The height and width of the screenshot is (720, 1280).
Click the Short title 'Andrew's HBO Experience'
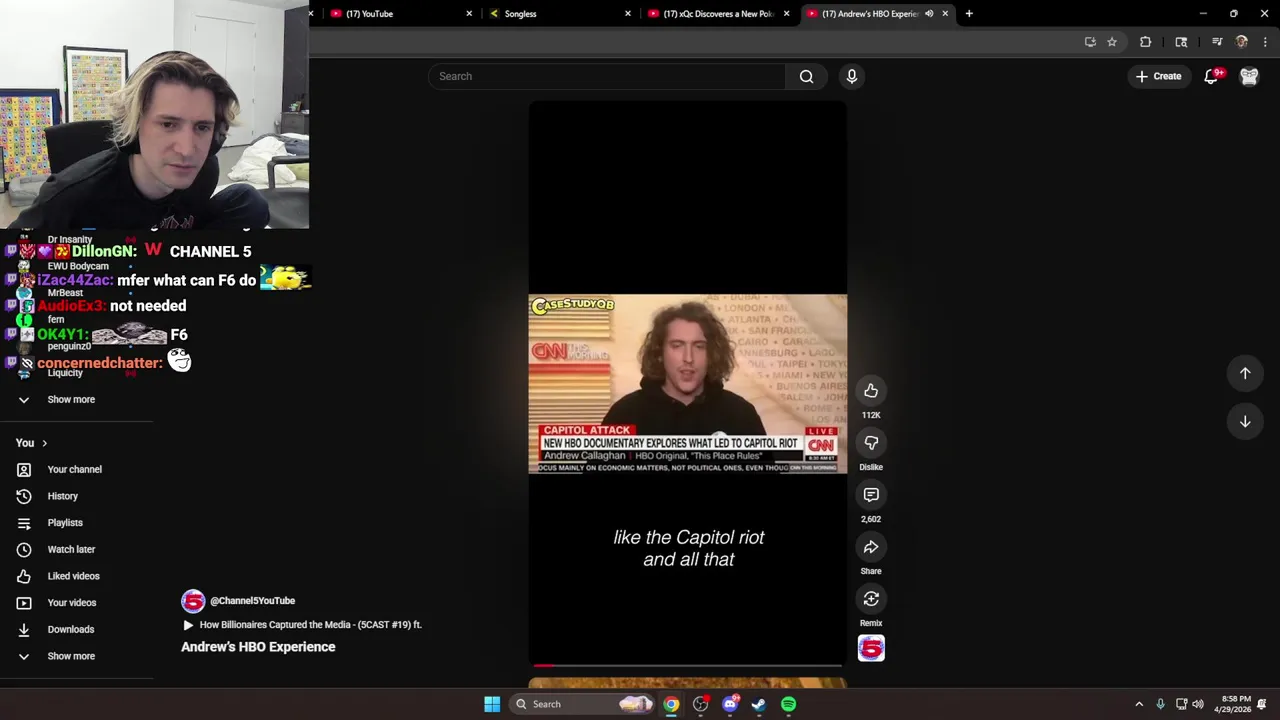[x=258, y=647]
